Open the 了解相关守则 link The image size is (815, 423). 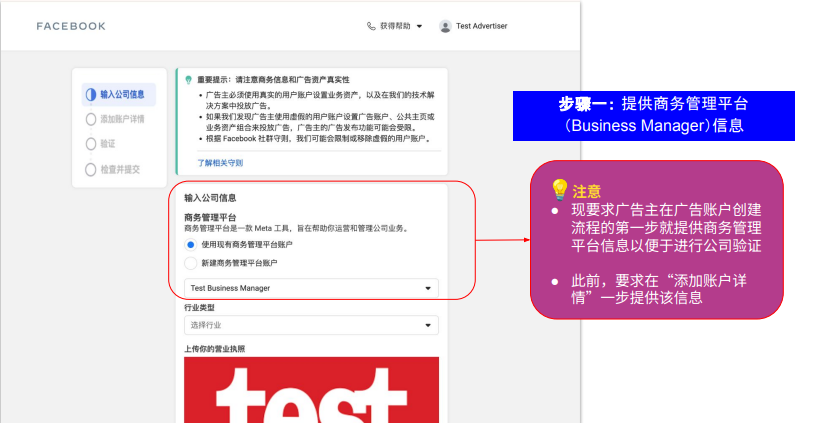coord(219,162)
